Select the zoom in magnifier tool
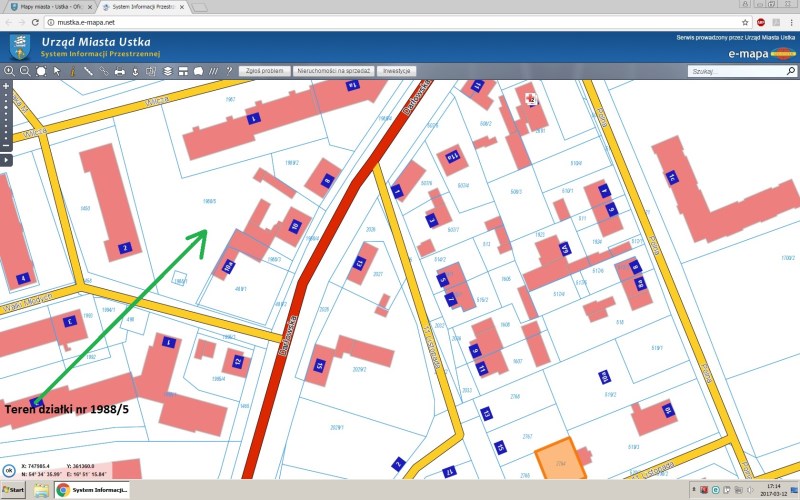Viewport: 800px width, 500px height. pos(9,71)
